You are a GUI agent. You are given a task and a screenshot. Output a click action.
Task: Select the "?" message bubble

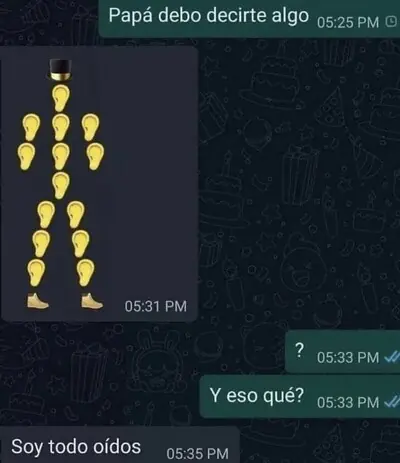click(342, 352)
